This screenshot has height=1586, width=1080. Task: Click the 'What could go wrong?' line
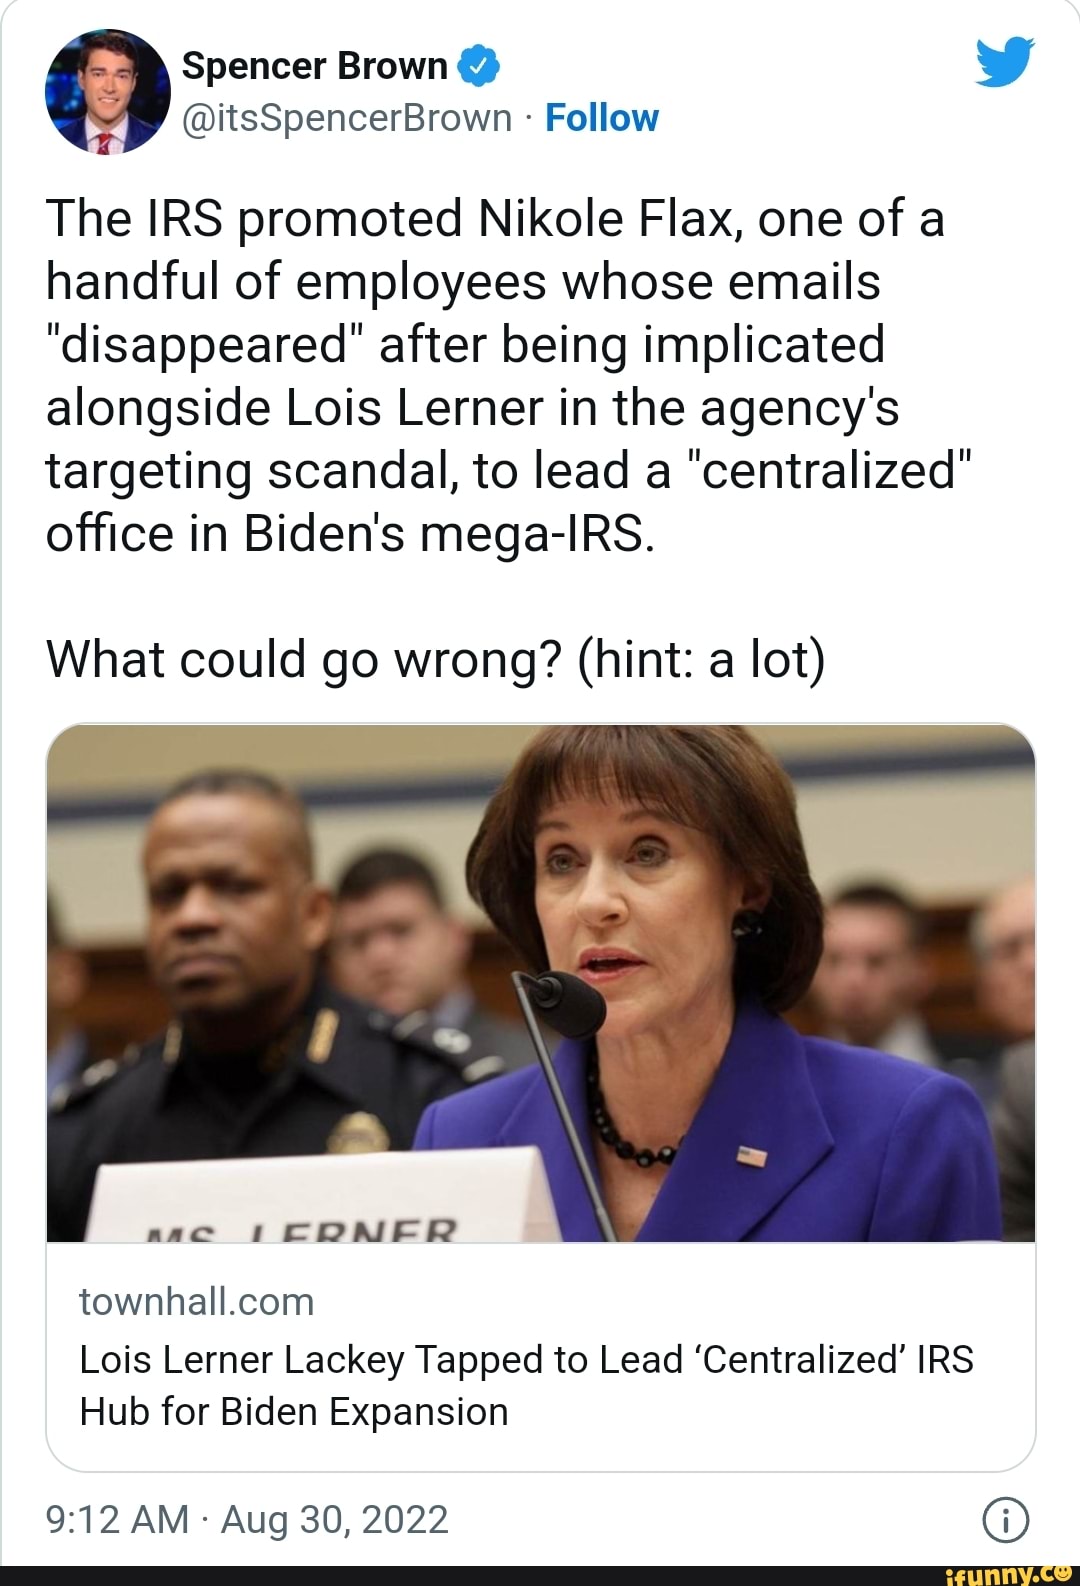pyautogui.click(x=436, y=660)
